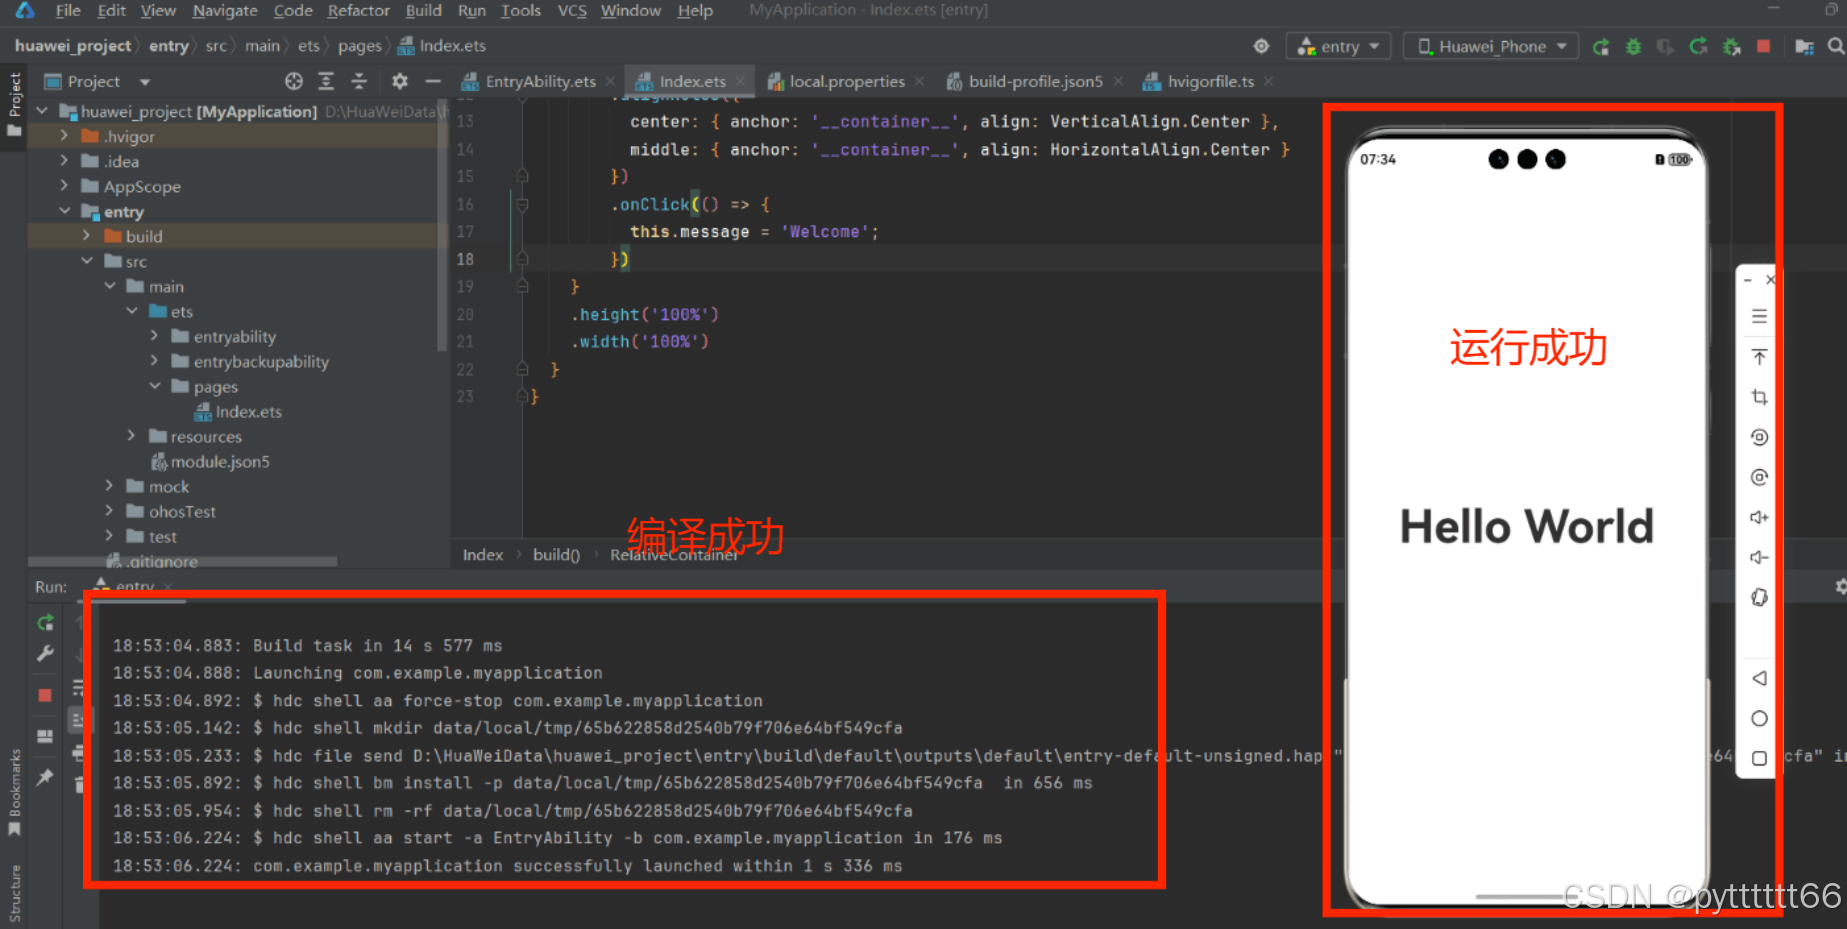Rotate the emulator screen icon

[1759, 597]
